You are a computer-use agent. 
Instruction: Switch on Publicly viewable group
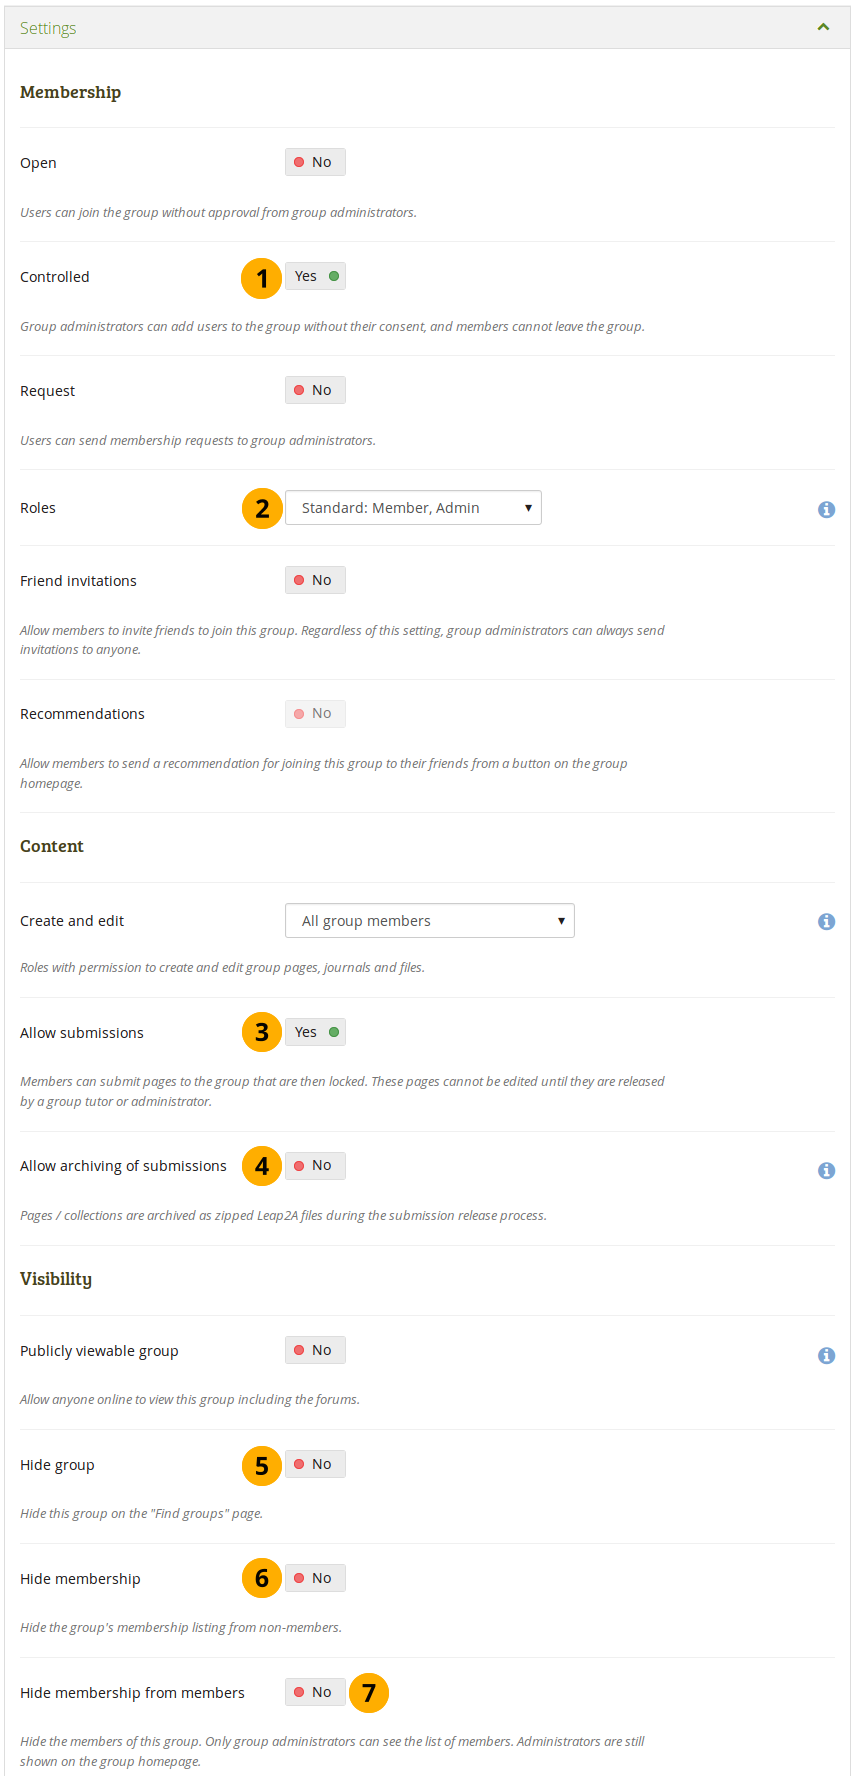[x=315, y=1350]
